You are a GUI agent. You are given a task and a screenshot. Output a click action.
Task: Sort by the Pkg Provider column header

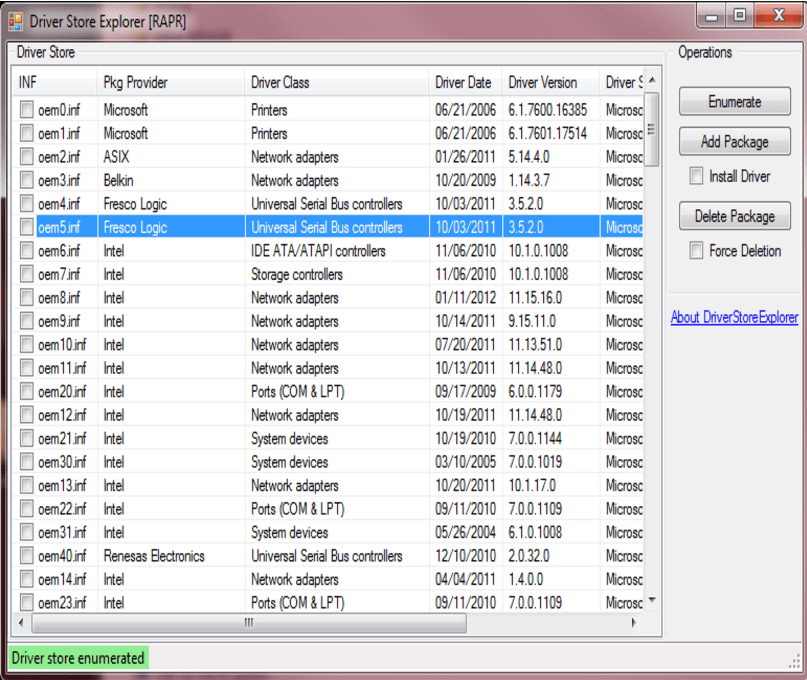point(170,82)
